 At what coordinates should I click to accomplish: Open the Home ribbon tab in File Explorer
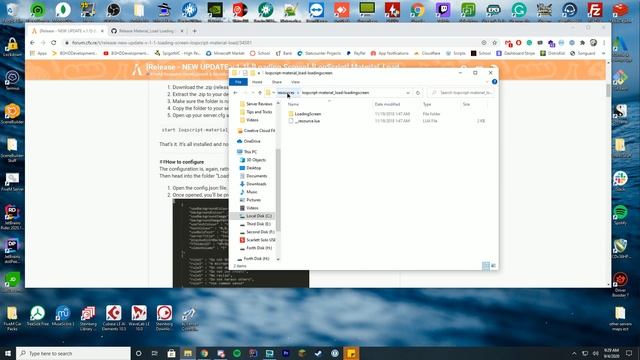[257, 82]
